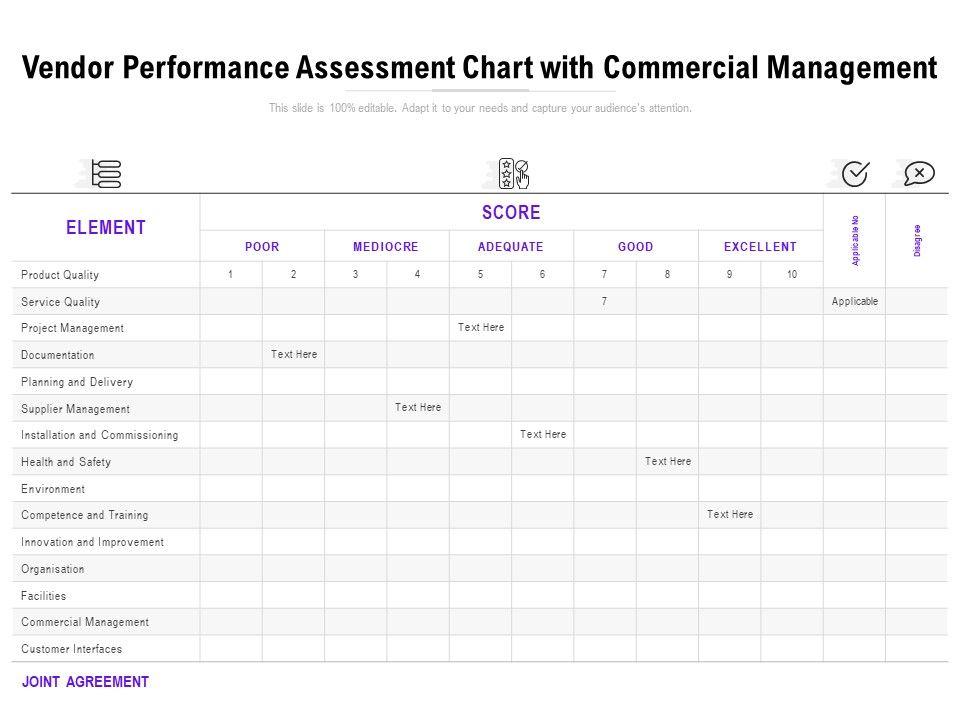Select the Commercial Management row label
Viewport: 960px width, 720px height.
(x=85, y=622)
